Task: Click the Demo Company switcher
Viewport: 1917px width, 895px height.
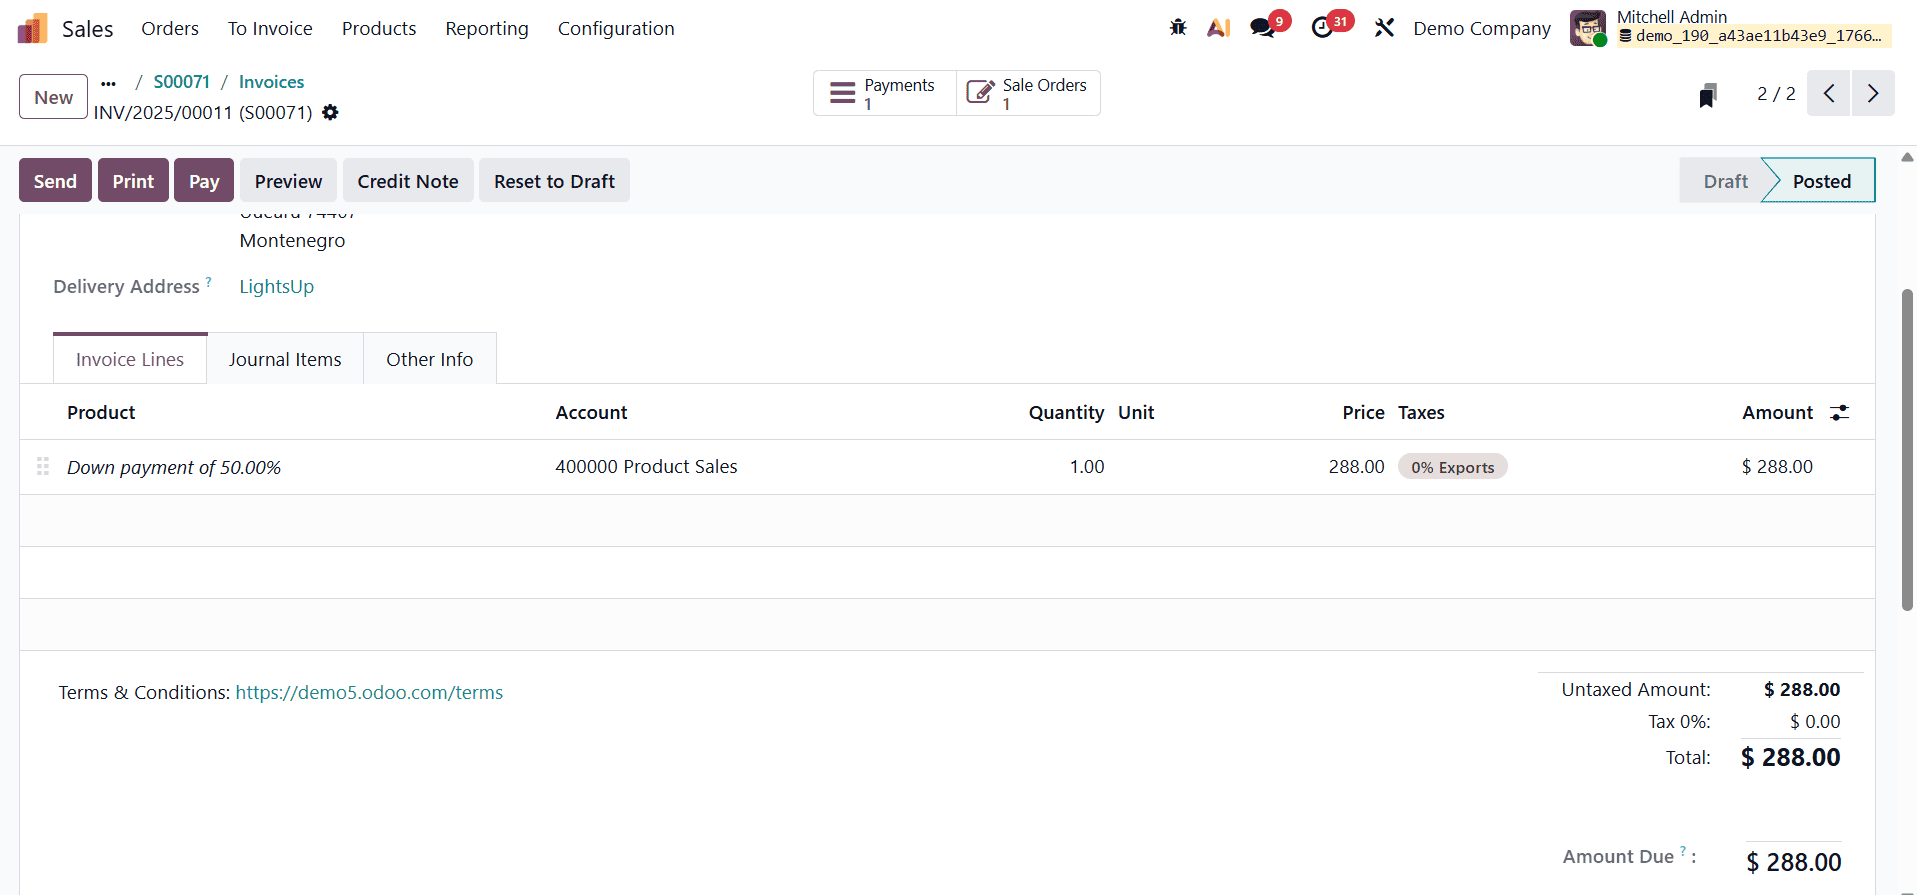Action: click(x=1482, y=28)
